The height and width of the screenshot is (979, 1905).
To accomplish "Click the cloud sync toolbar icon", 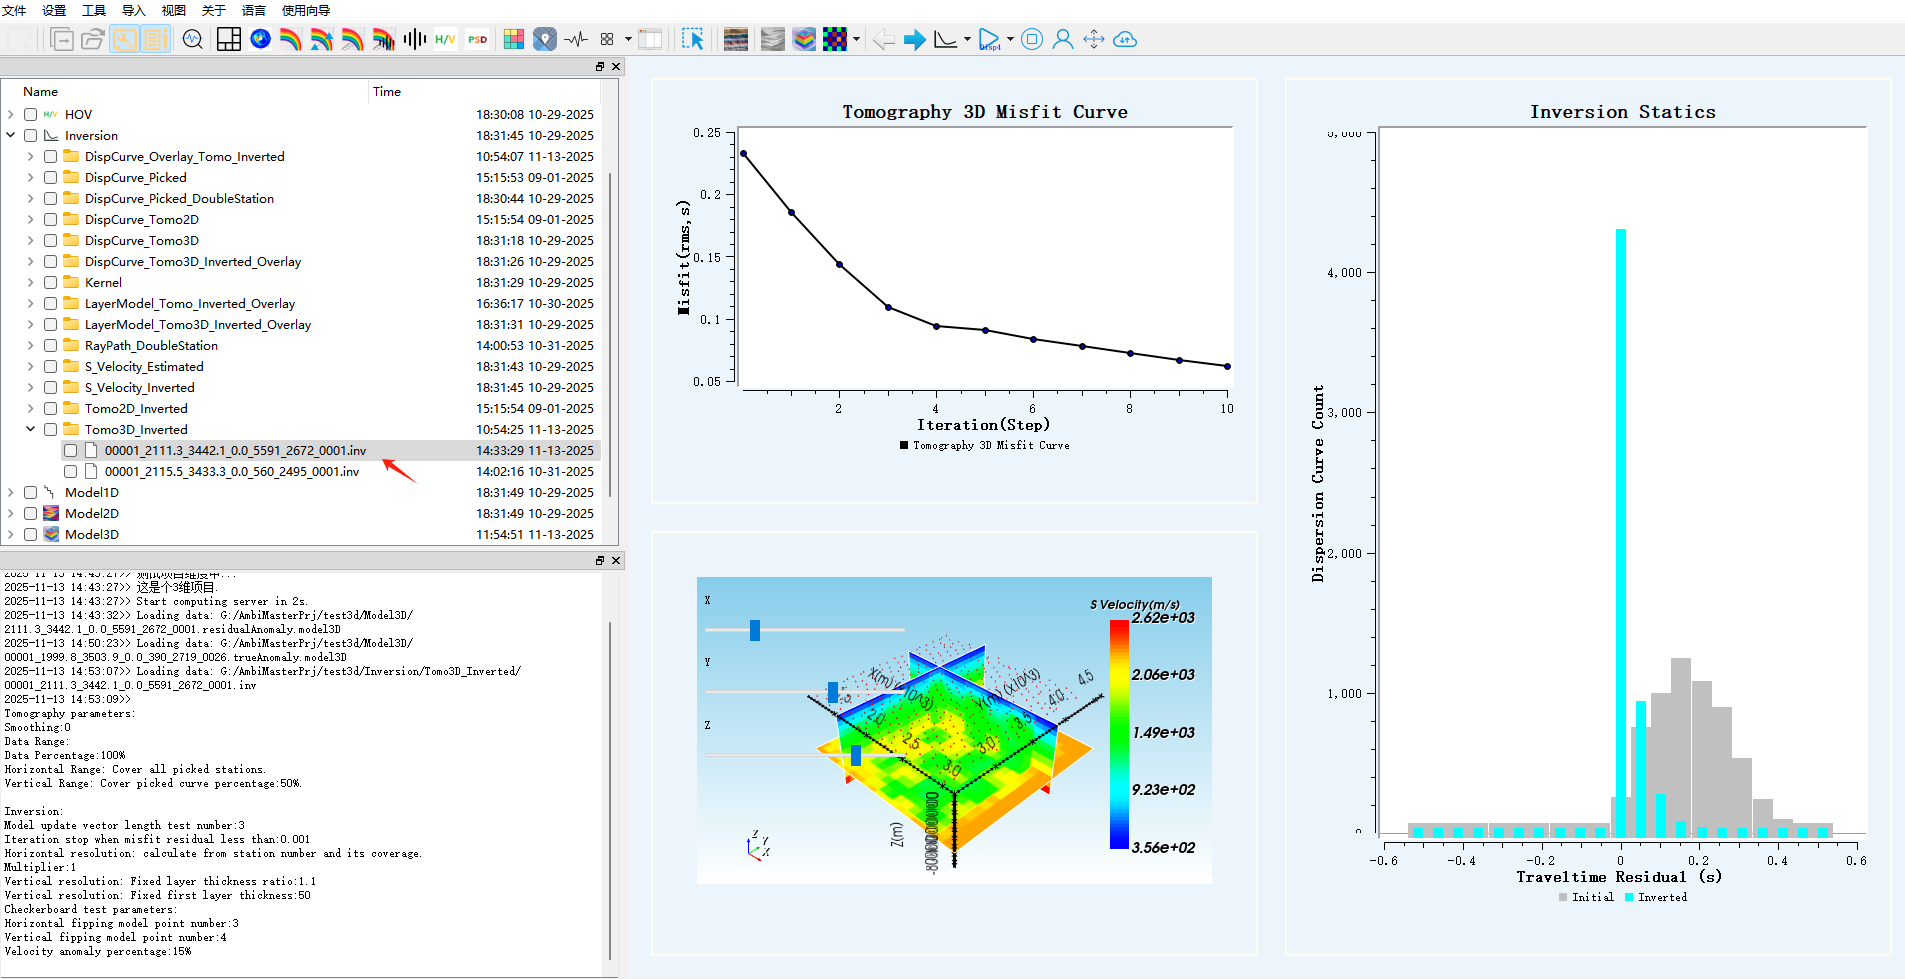I will (x=1125, y=40).
